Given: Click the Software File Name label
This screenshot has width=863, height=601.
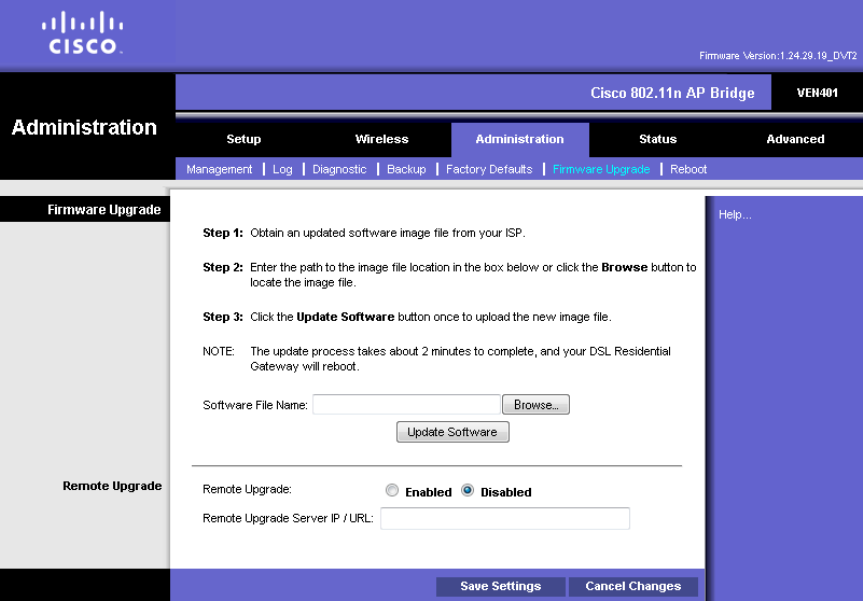Looking at the screenshot, I should (x=255, y=405).
